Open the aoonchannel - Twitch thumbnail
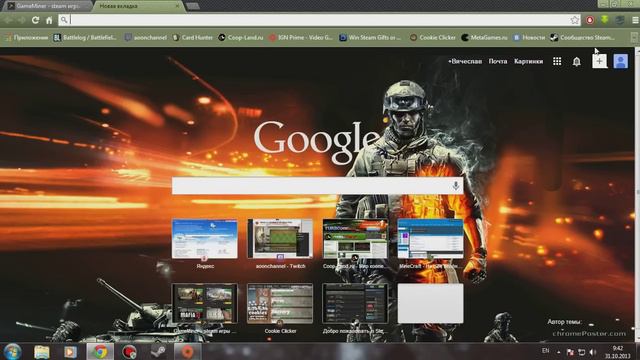Viewport: 640px width, 360px height. coord(280,238)
